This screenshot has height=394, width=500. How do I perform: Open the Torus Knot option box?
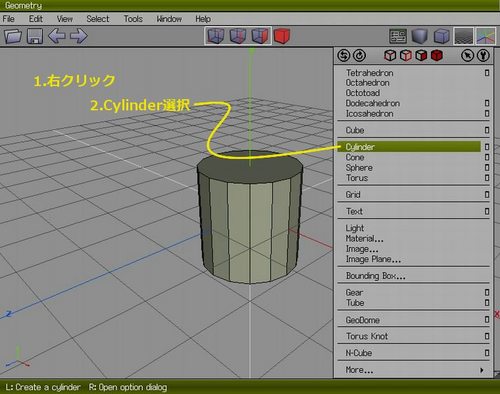[487, 336]
